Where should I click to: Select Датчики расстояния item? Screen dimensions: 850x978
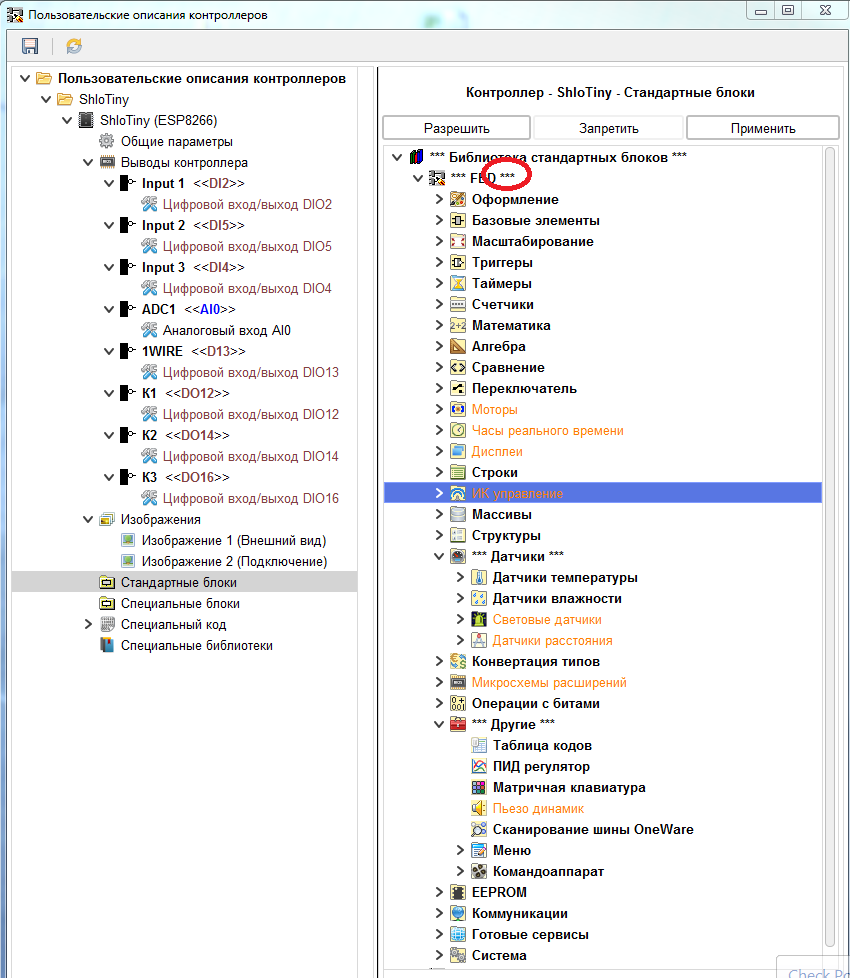553,641
